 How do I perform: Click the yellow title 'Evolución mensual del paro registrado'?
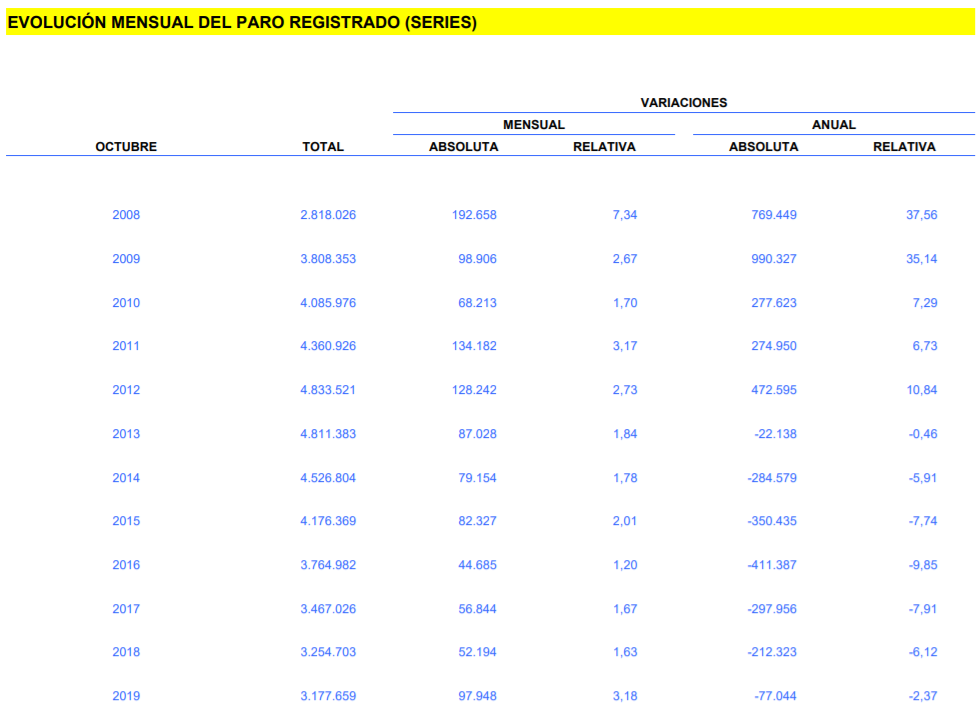242,23
